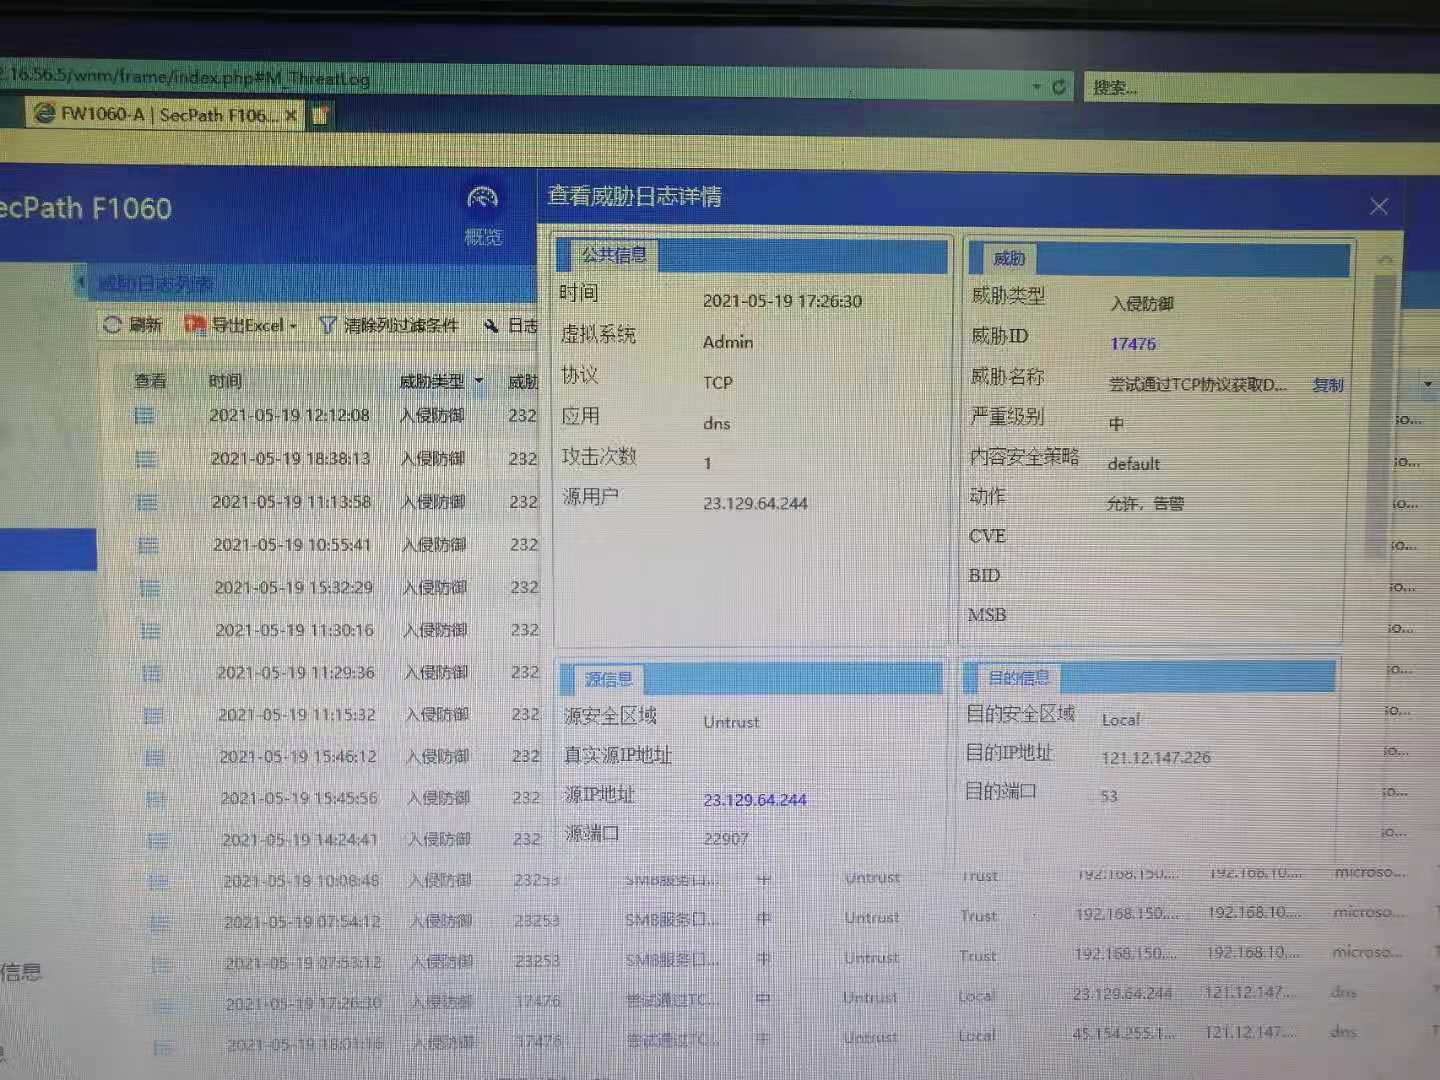Open the view icon for the 15:46:12 log row
The width and height of the screenshot is (1440, 1080).
(x=155, y=757)
